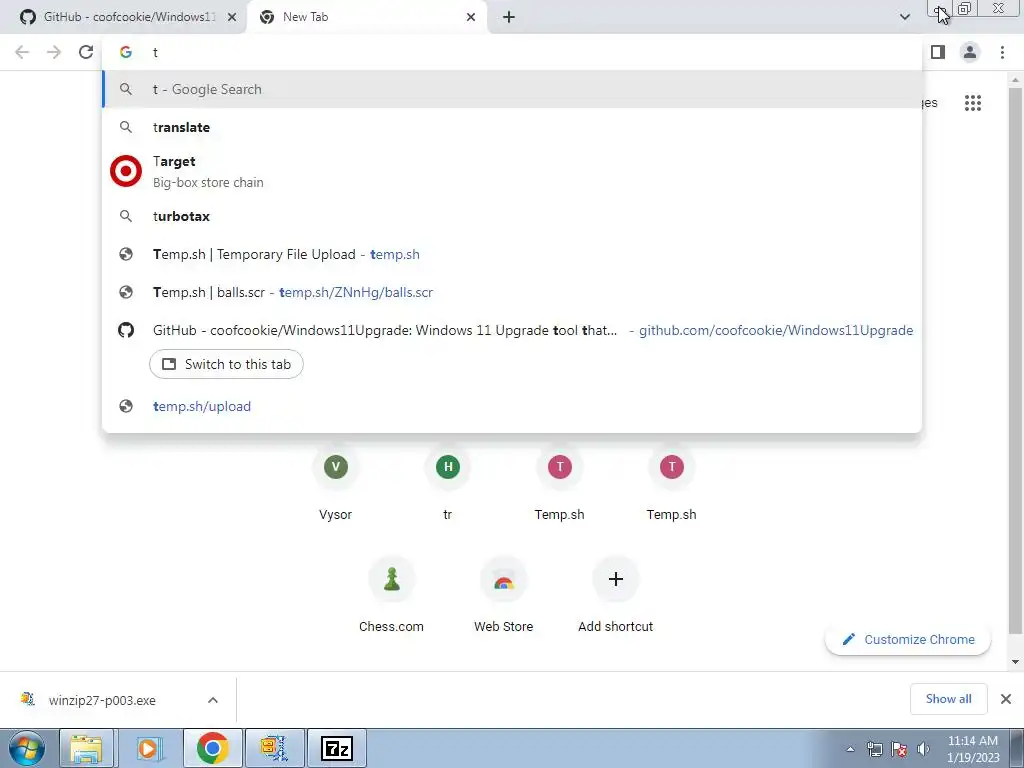Open the Chrome side panel icon

point(938,52)
